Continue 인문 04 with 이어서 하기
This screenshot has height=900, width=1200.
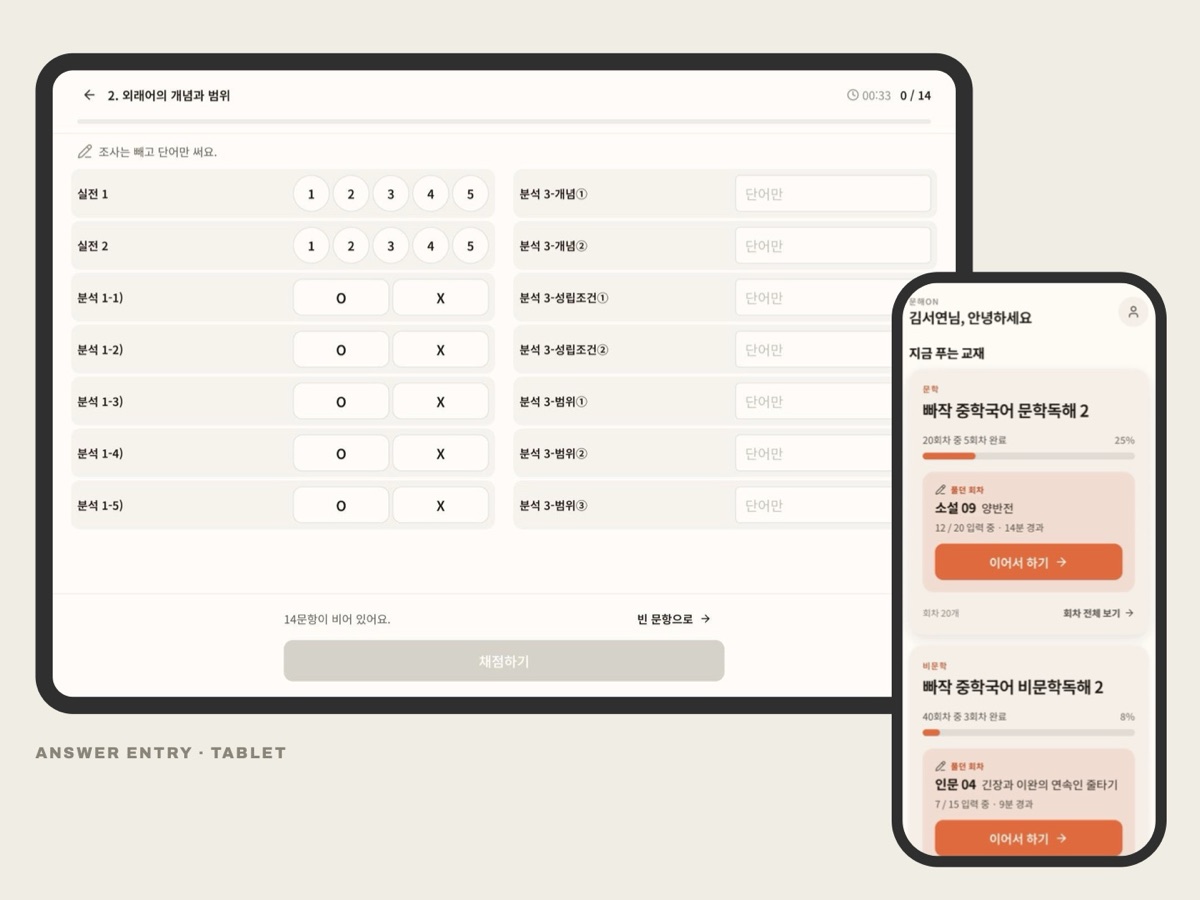pyautogui.click(x=1028, y=838)
